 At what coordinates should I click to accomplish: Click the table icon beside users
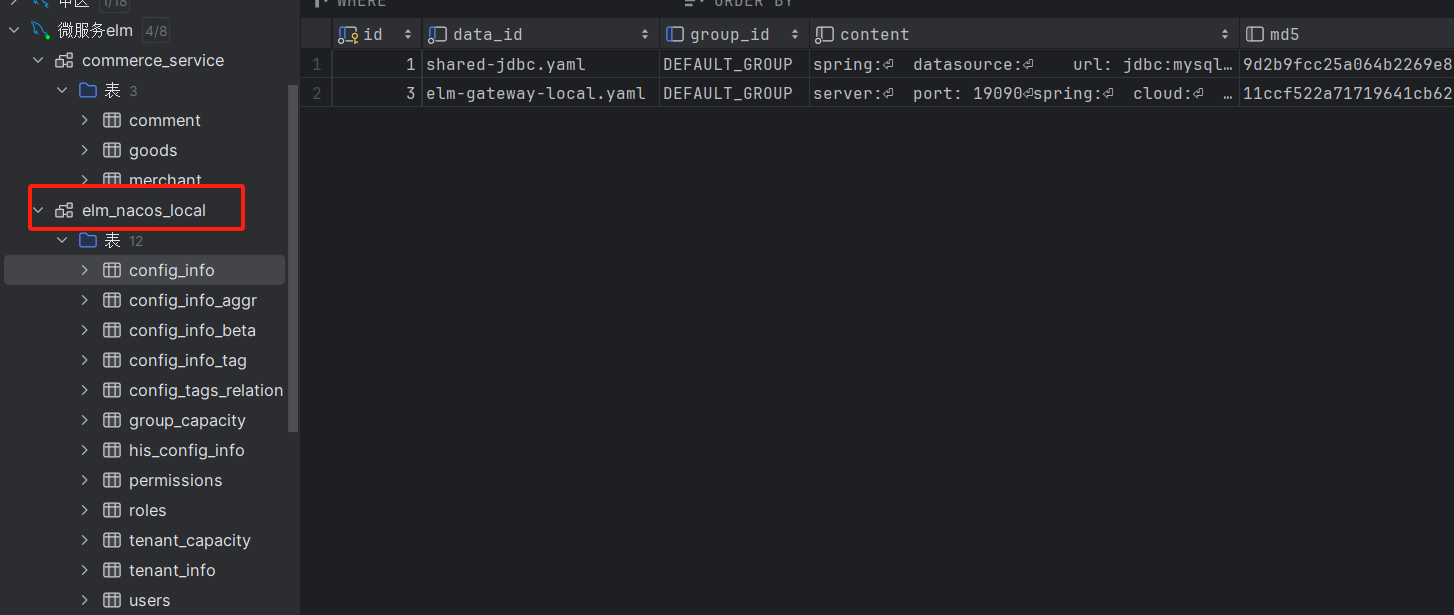pos(112,600)
